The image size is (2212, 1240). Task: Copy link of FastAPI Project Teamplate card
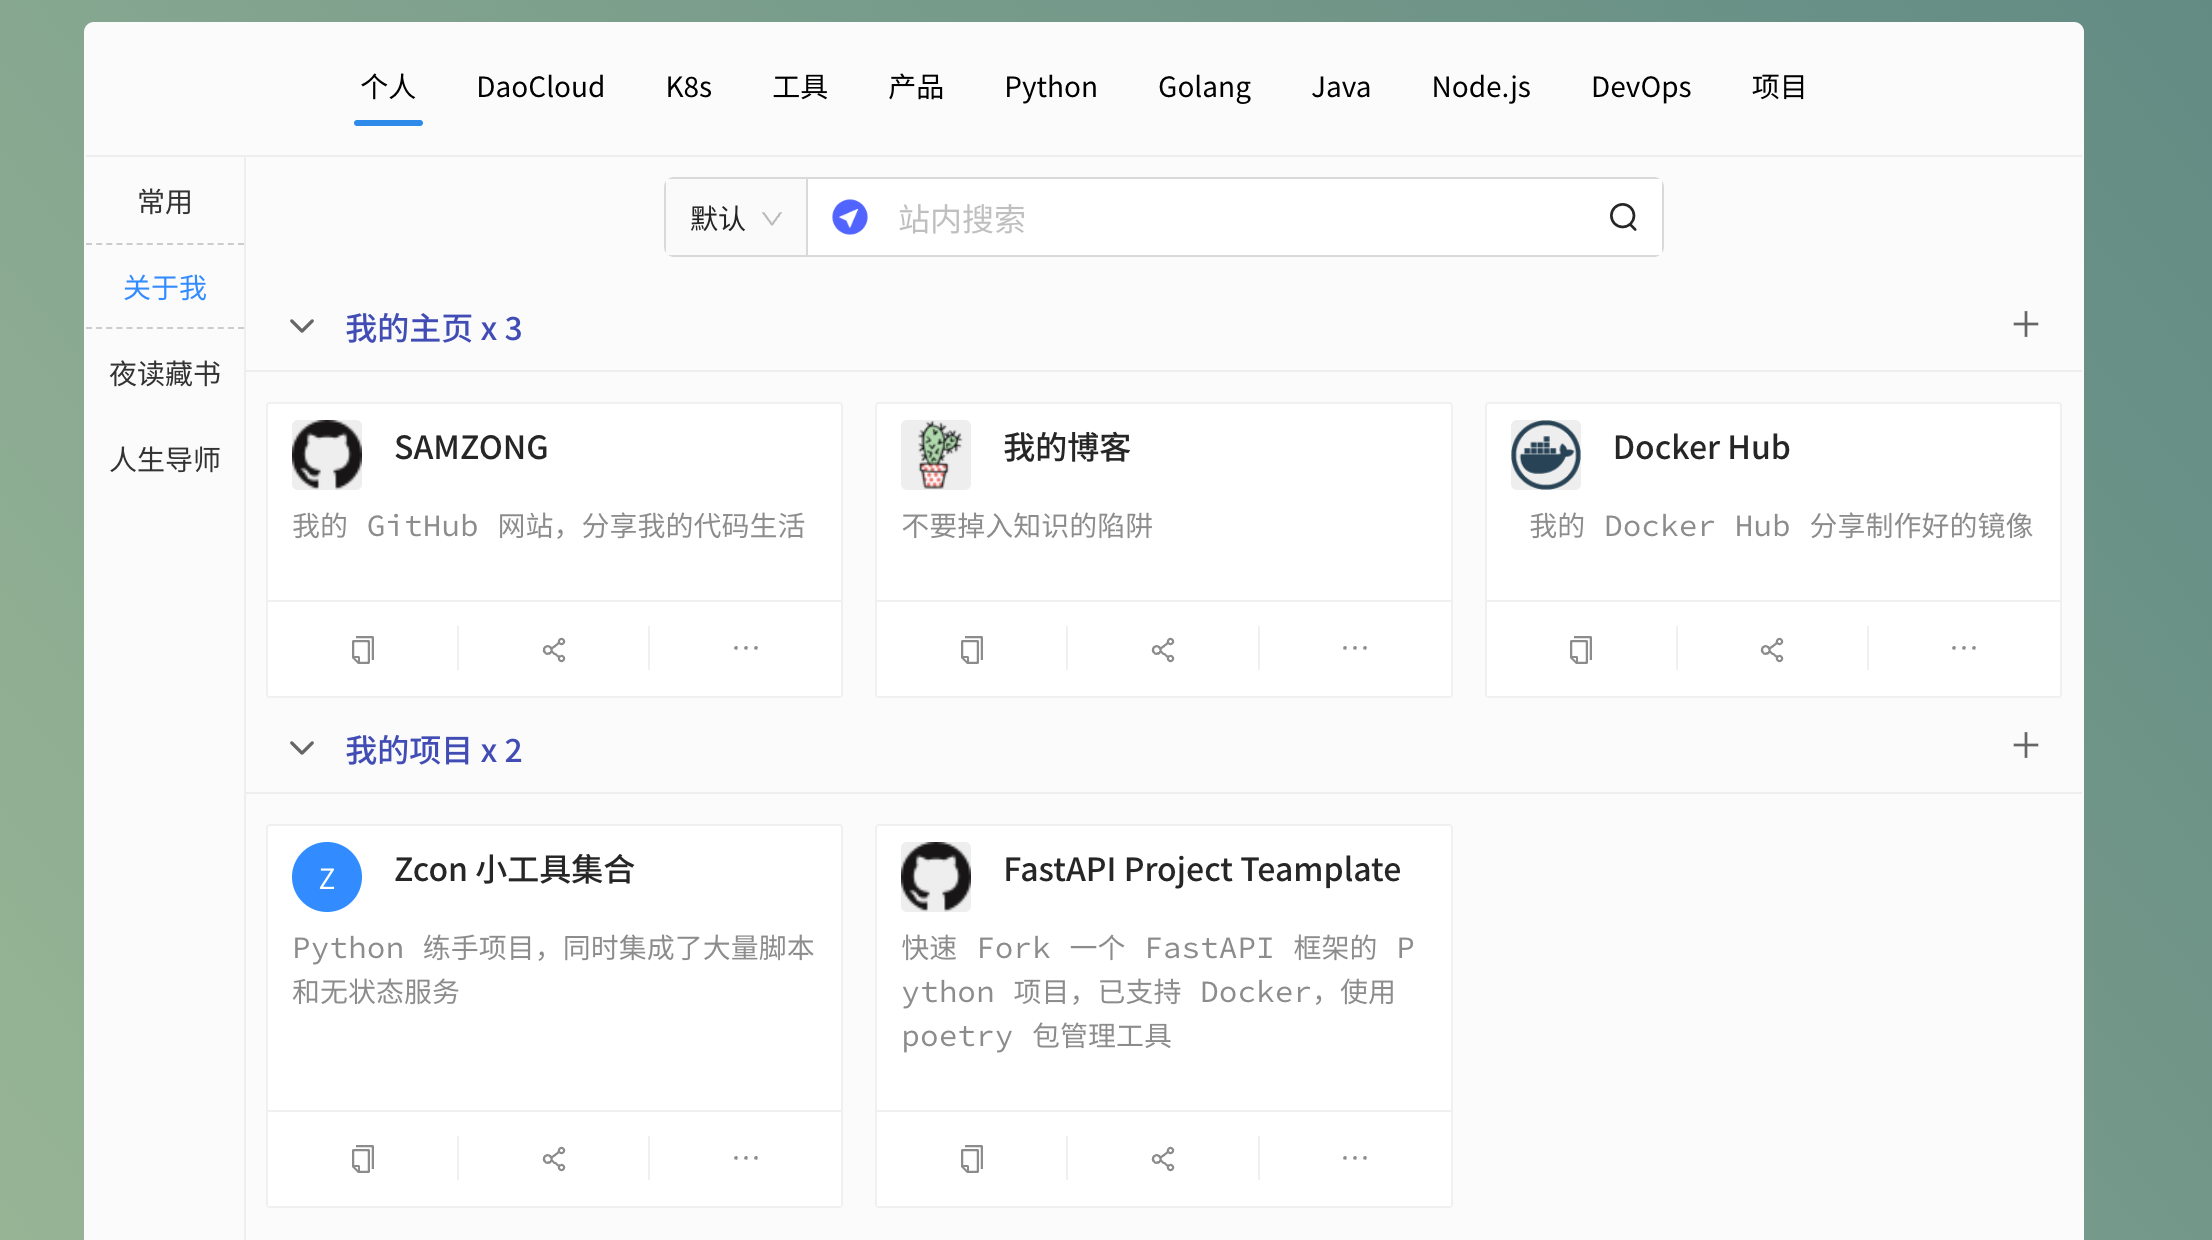[x=972, y=1159]
